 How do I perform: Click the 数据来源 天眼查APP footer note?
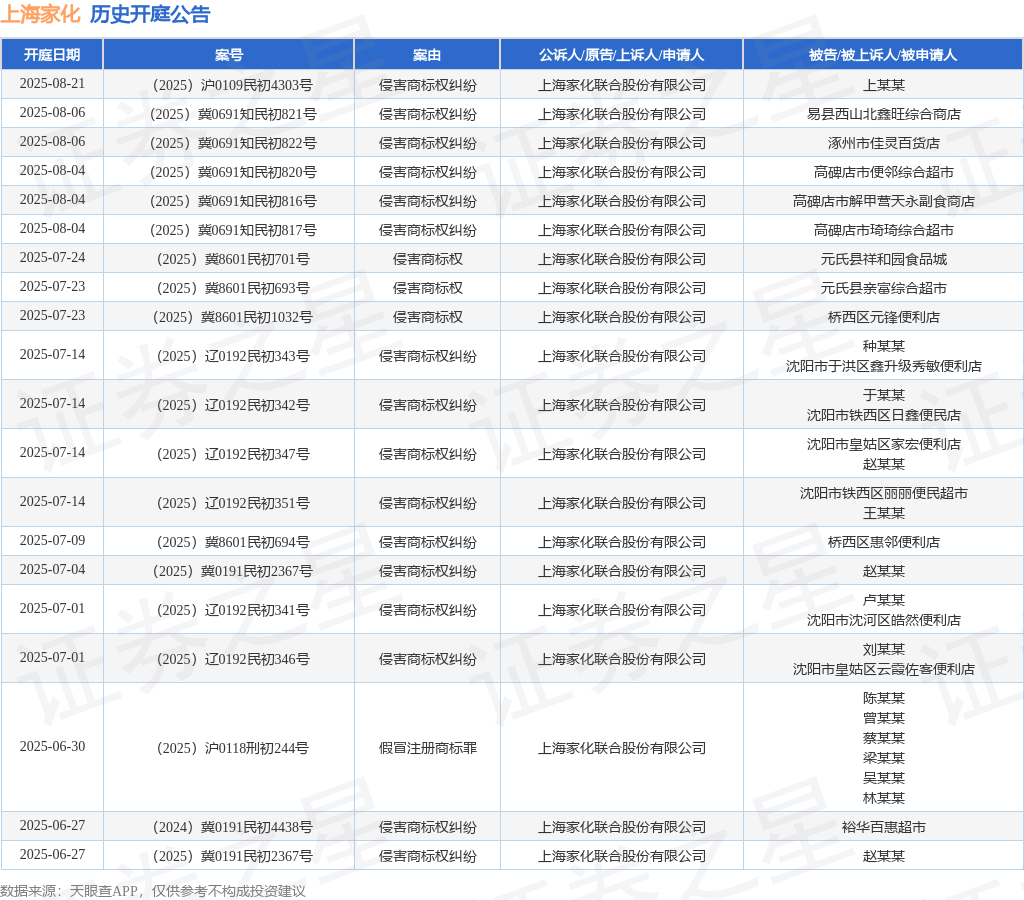tap(153, 891)
